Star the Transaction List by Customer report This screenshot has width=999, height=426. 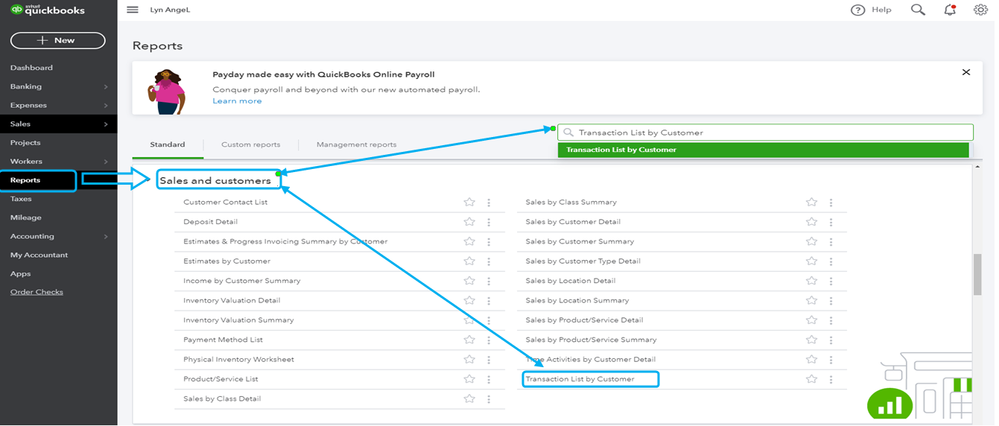[812, 379]
